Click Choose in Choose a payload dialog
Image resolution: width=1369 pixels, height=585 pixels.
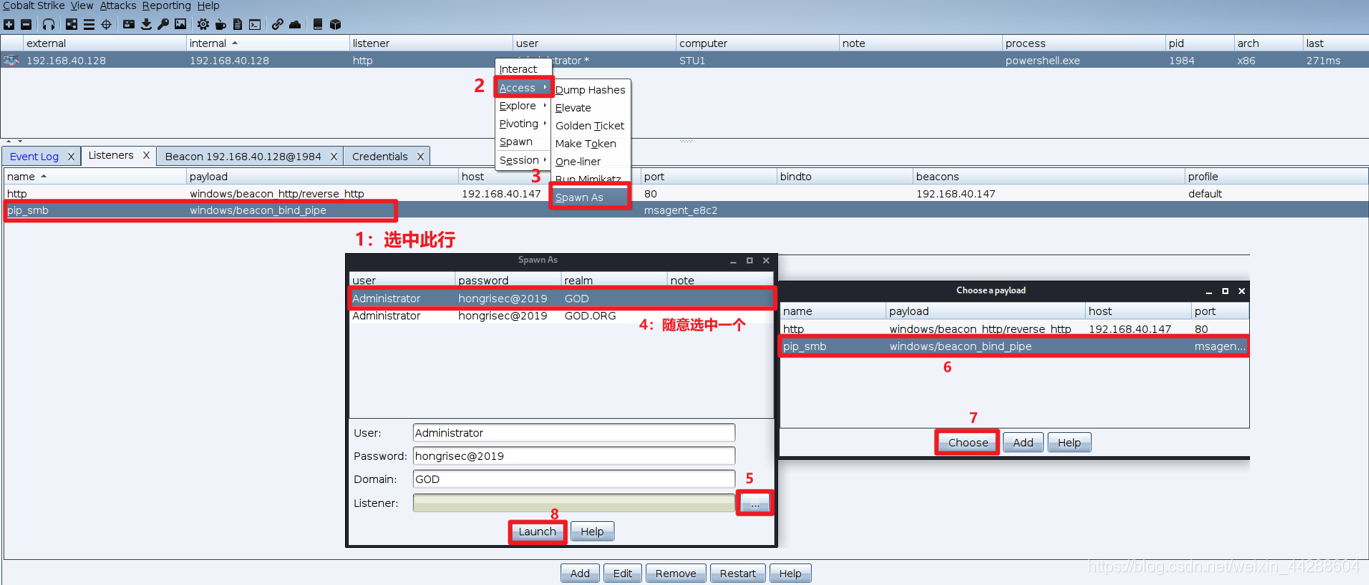(x=968, y=442)
